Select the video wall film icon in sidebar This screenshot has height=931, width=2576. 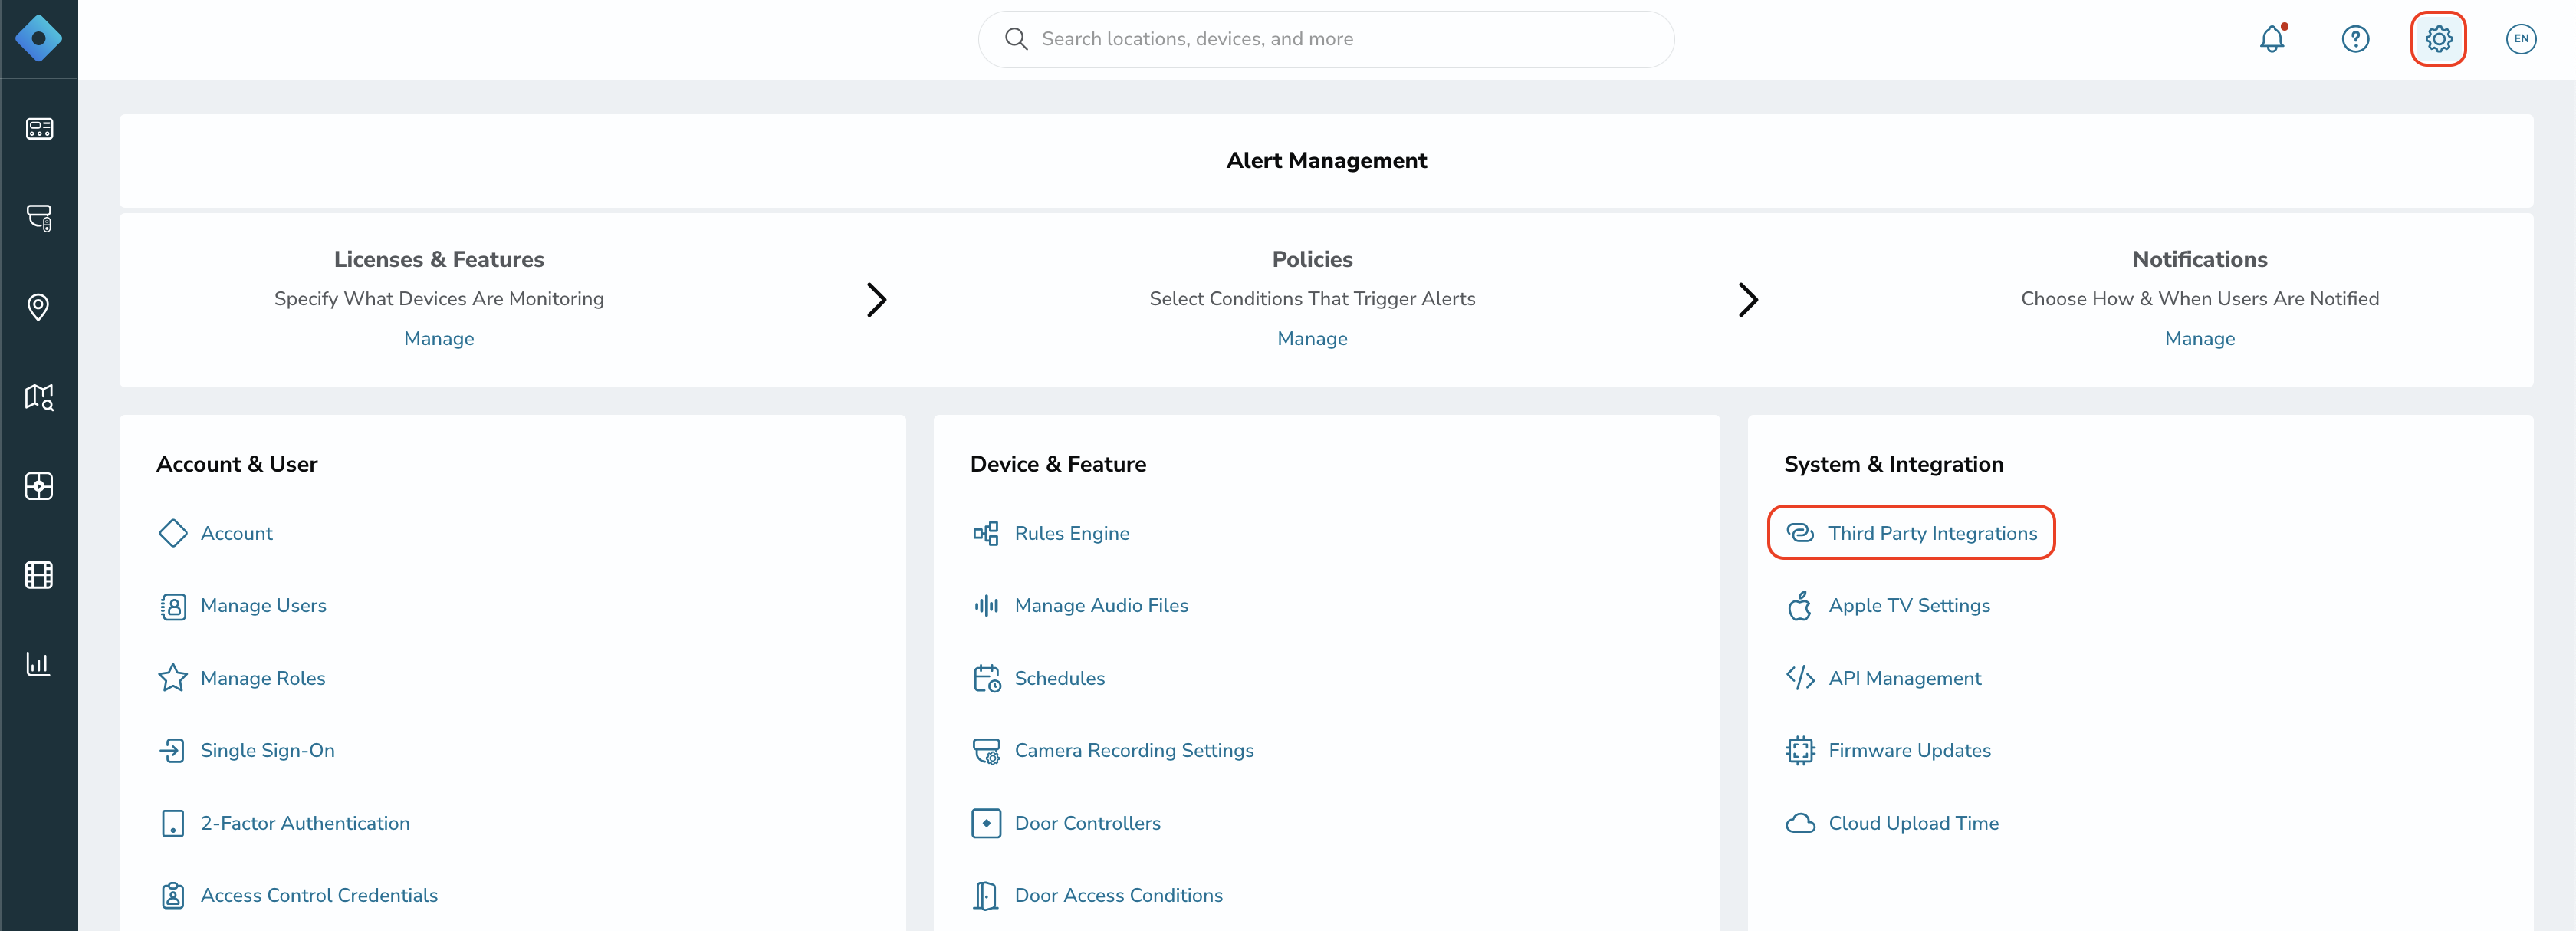39,574
